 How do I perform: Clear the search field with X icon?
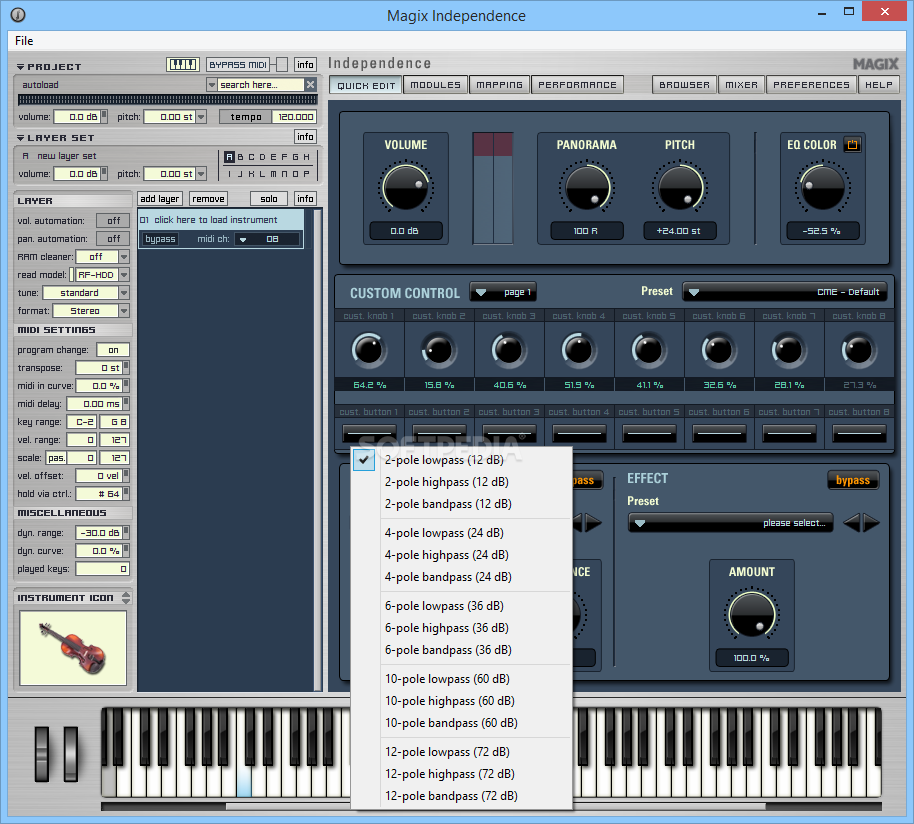tap(311, 84)
